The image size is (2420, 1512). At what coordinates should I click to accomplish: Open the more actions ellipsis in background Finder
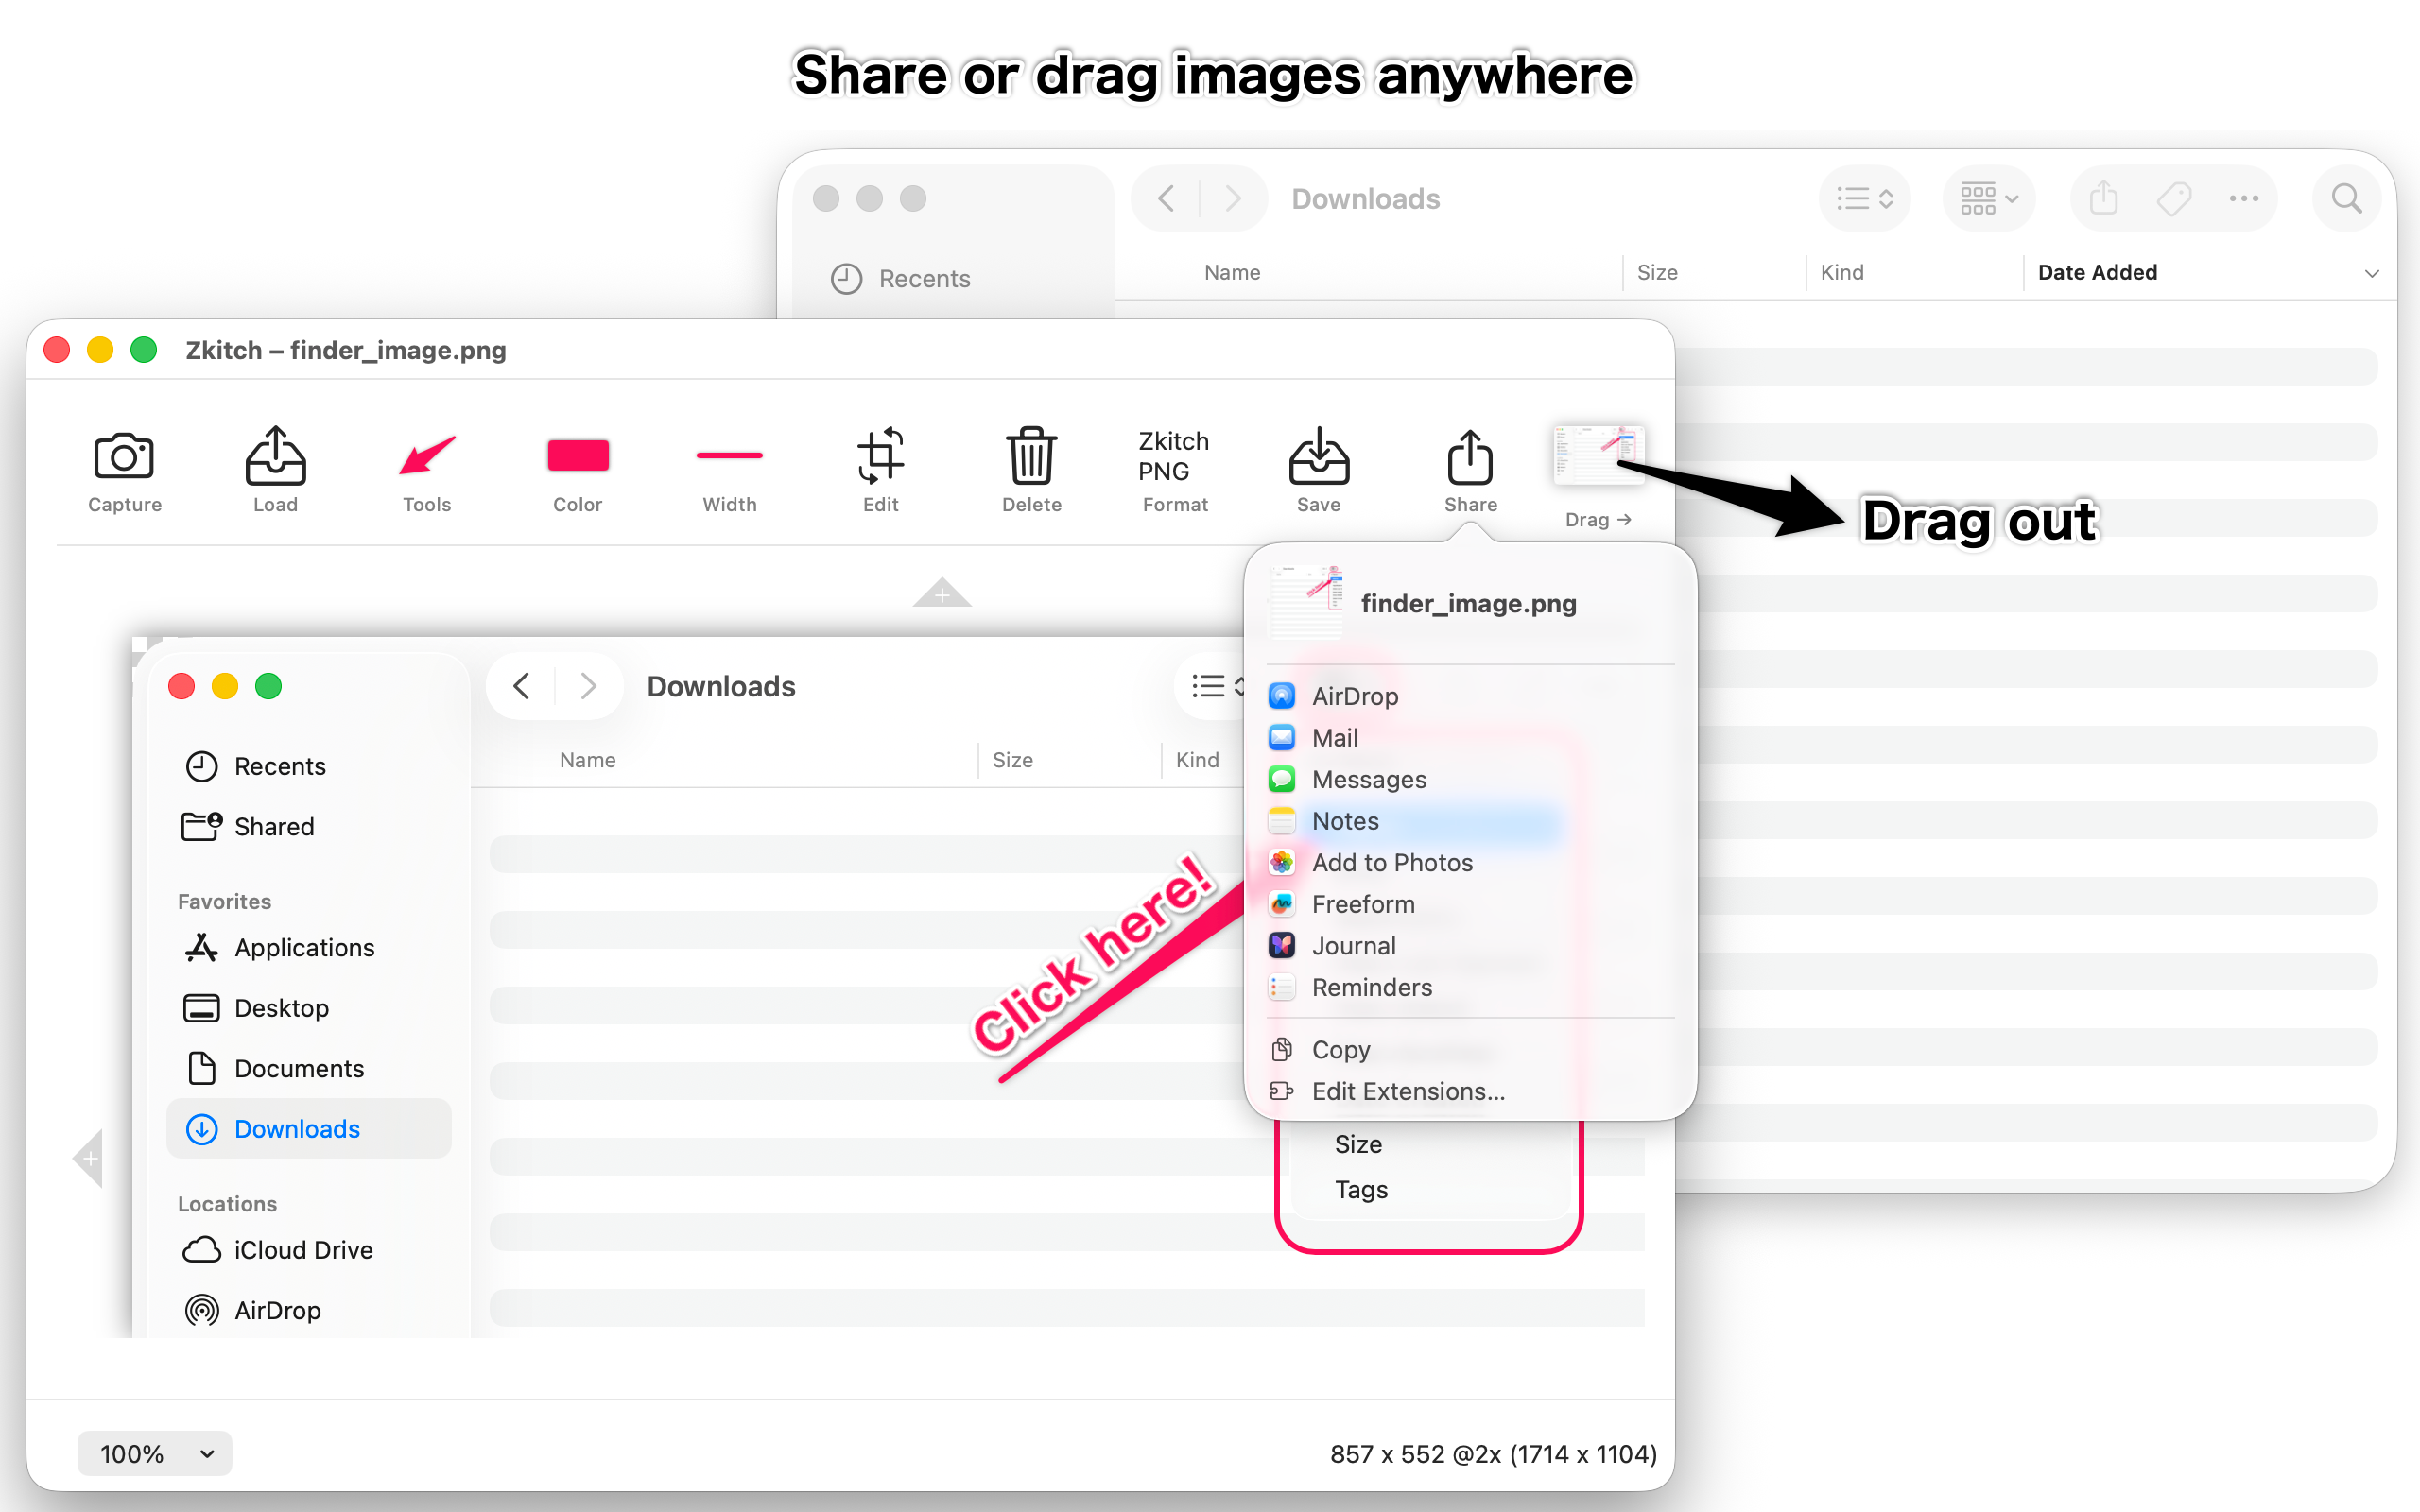[x=2244, y=198]
